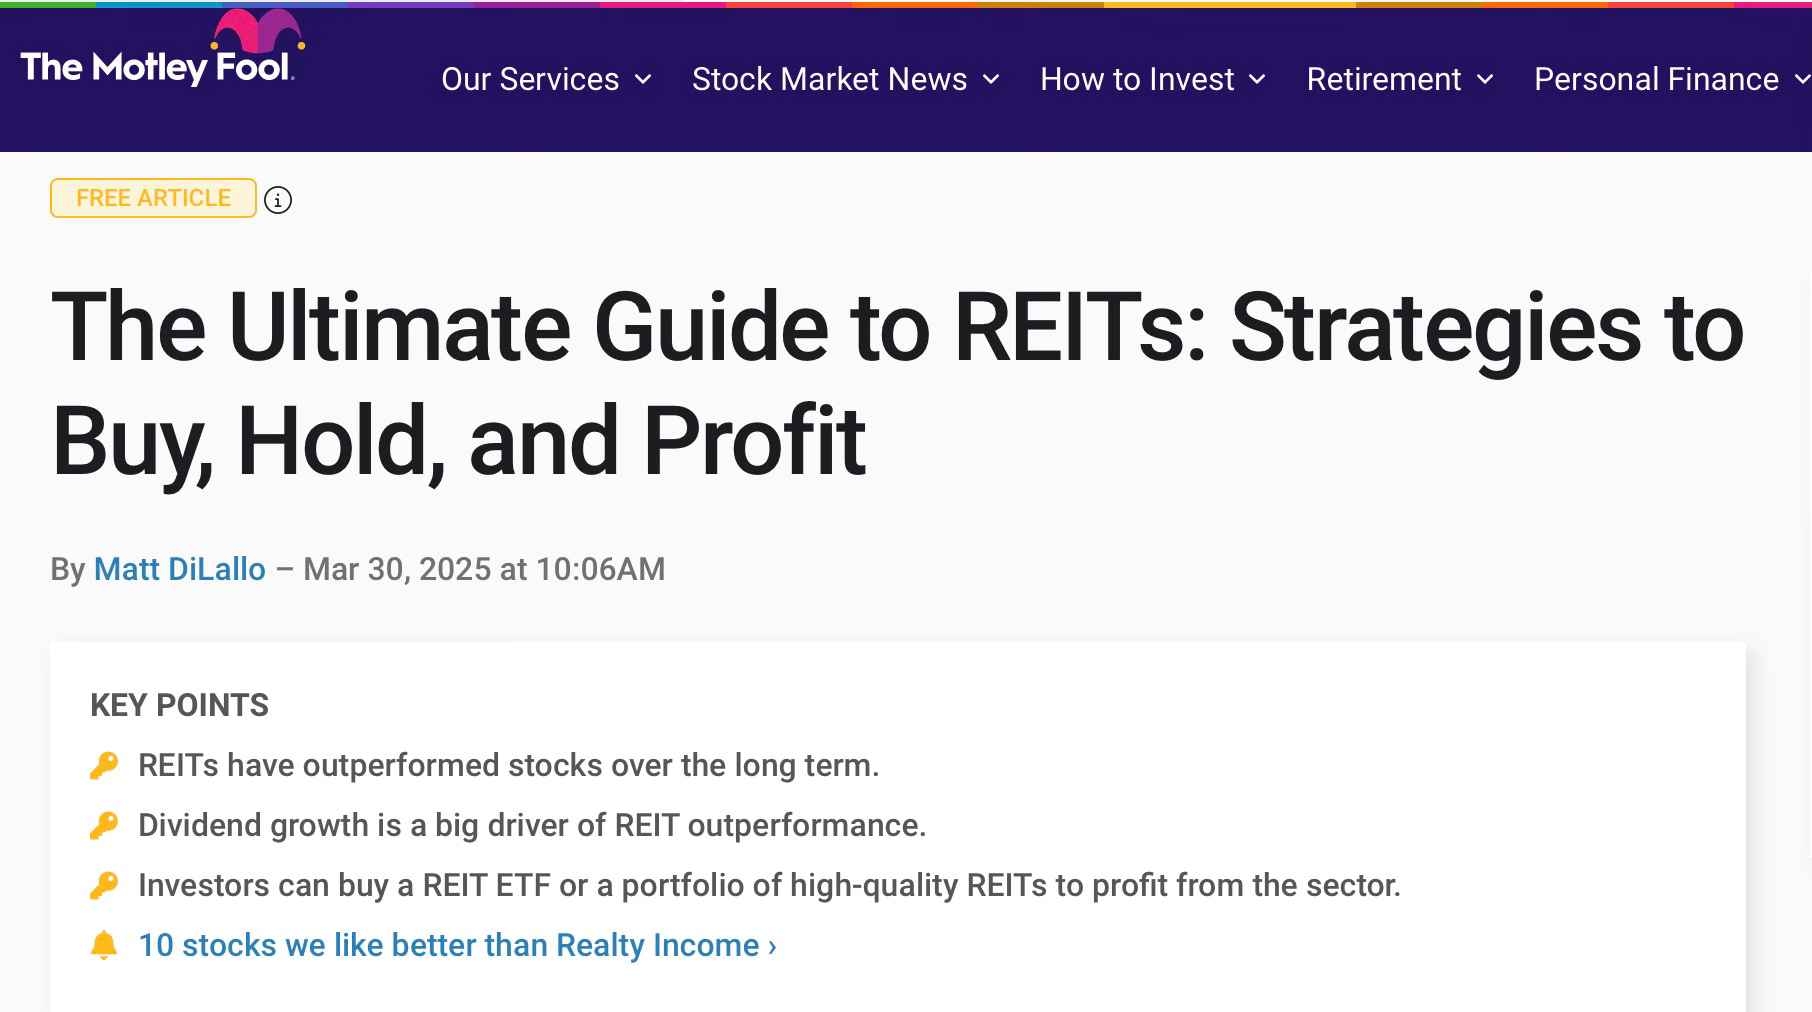Click the FREE ARTICLE badge
1812x1012 pixels.
(x=153, y=198)
